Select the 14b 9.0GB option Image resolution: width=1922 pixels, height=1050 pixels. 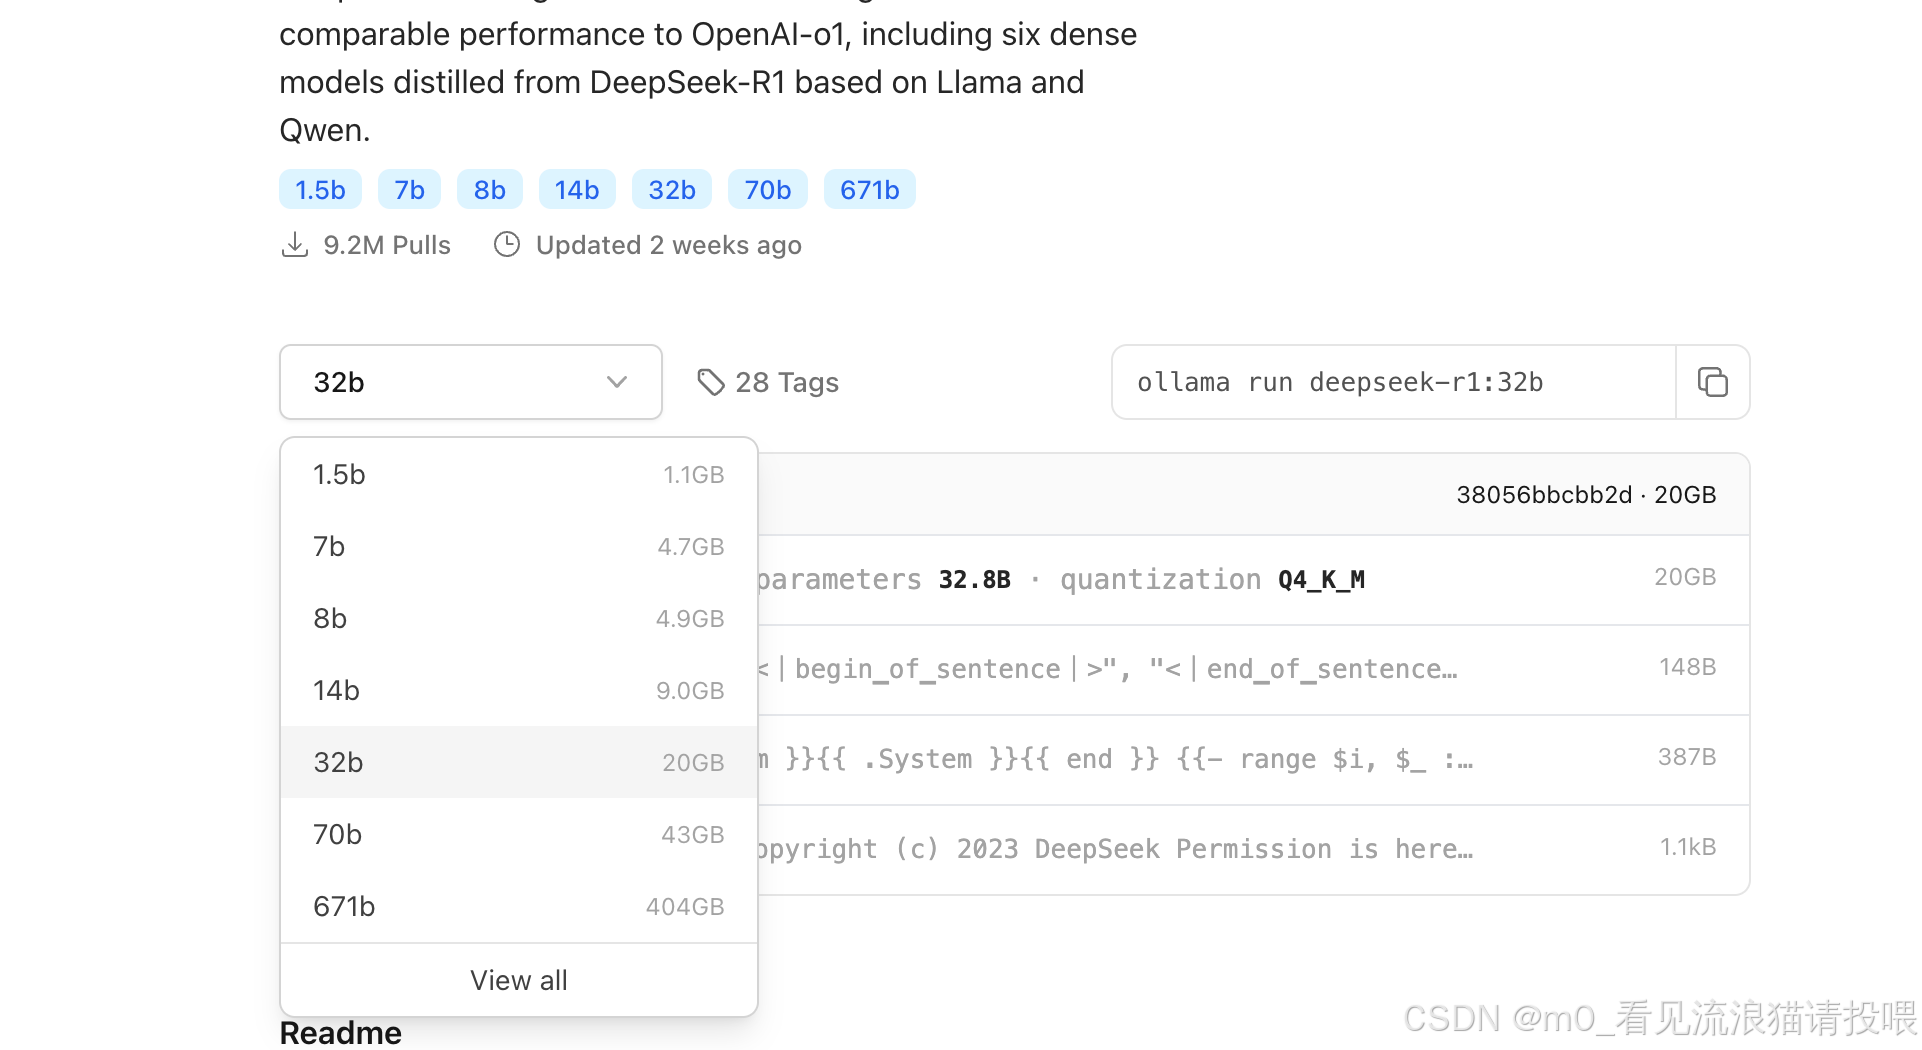point(519,690)
